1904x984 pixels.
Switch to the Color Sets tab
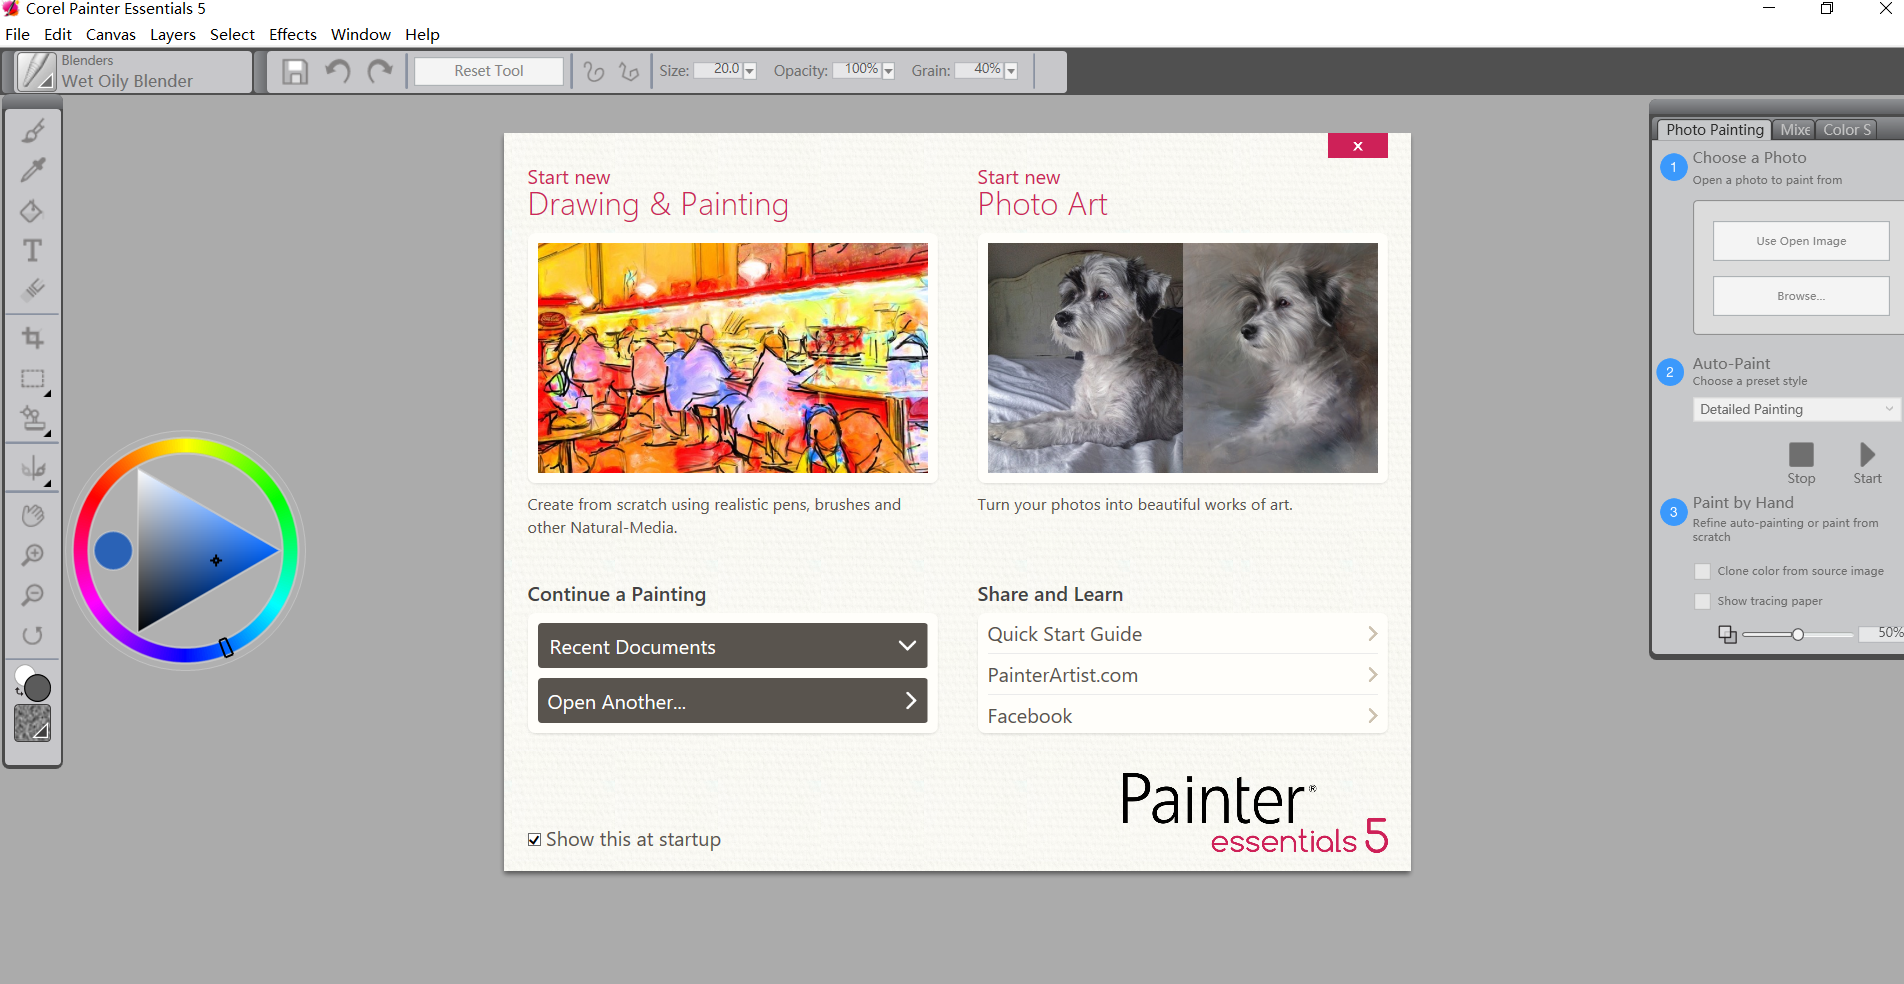click(x=1846, y=130)
